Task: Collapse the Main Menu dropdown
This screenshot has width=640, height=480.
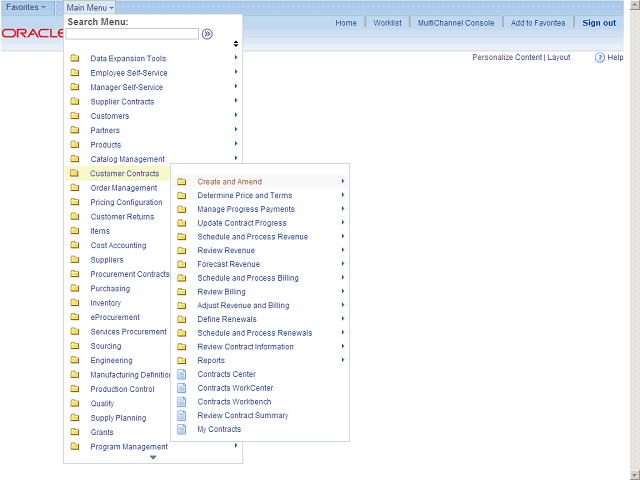Action: 90,7
